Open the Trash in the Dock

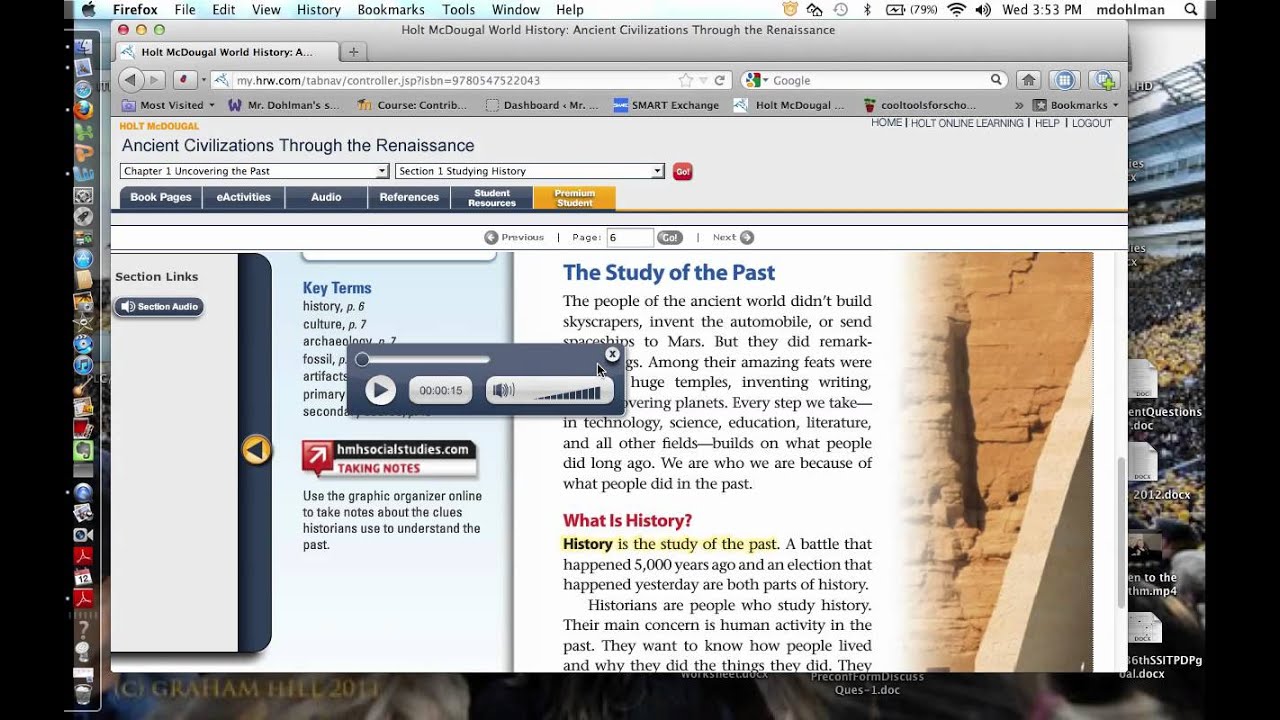coord(83,692)
